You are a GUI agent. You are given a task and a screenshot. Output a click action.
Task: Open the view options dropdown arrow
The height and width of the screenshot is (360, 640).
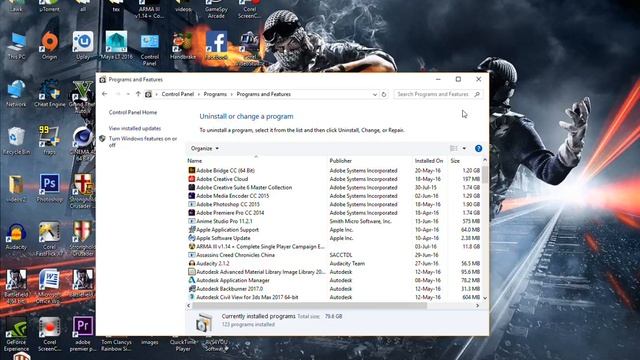[464, 149]
